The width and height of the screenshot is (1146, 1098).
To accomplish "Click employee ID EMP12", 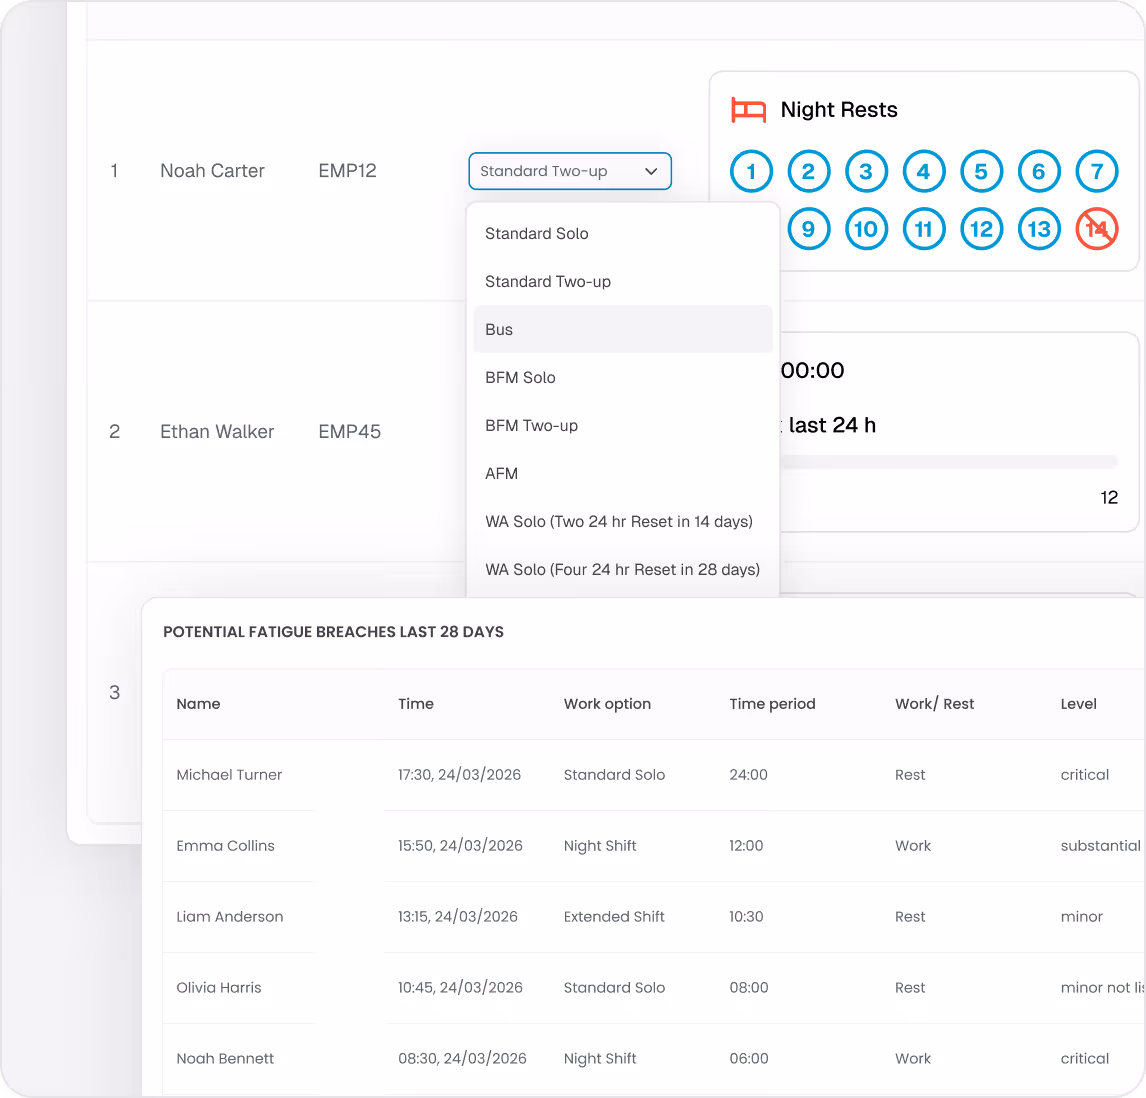I will [347, 171].
